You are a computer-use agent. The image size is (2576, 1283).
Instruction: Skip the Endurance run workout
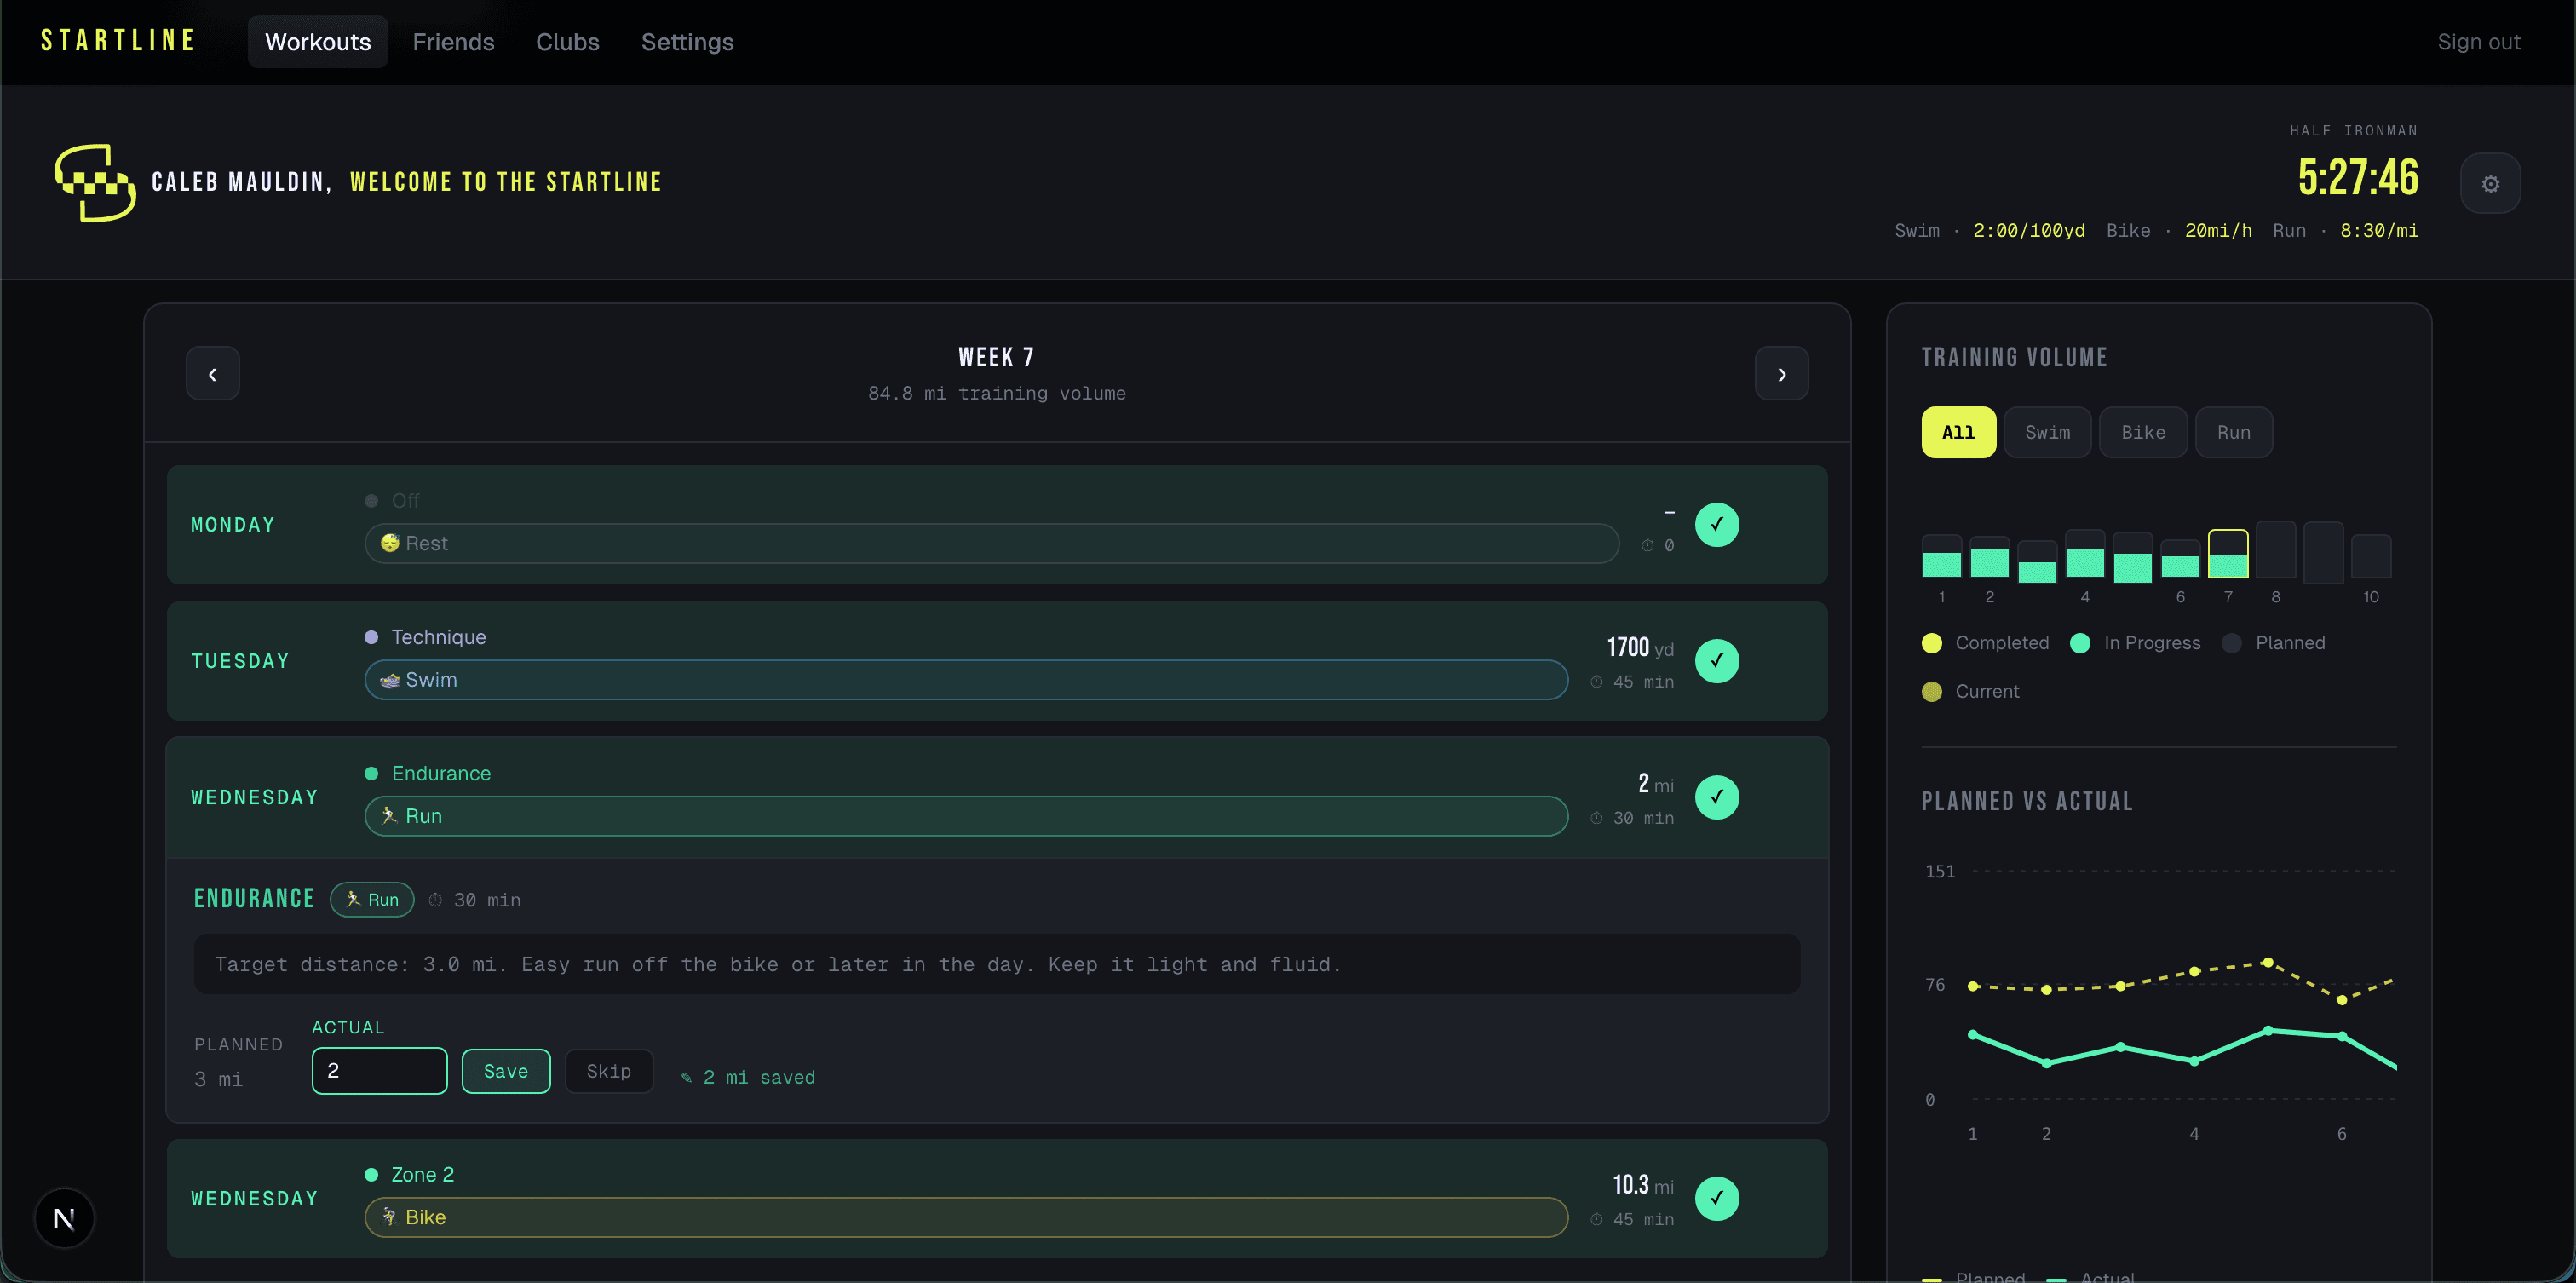pos(609,1072)
